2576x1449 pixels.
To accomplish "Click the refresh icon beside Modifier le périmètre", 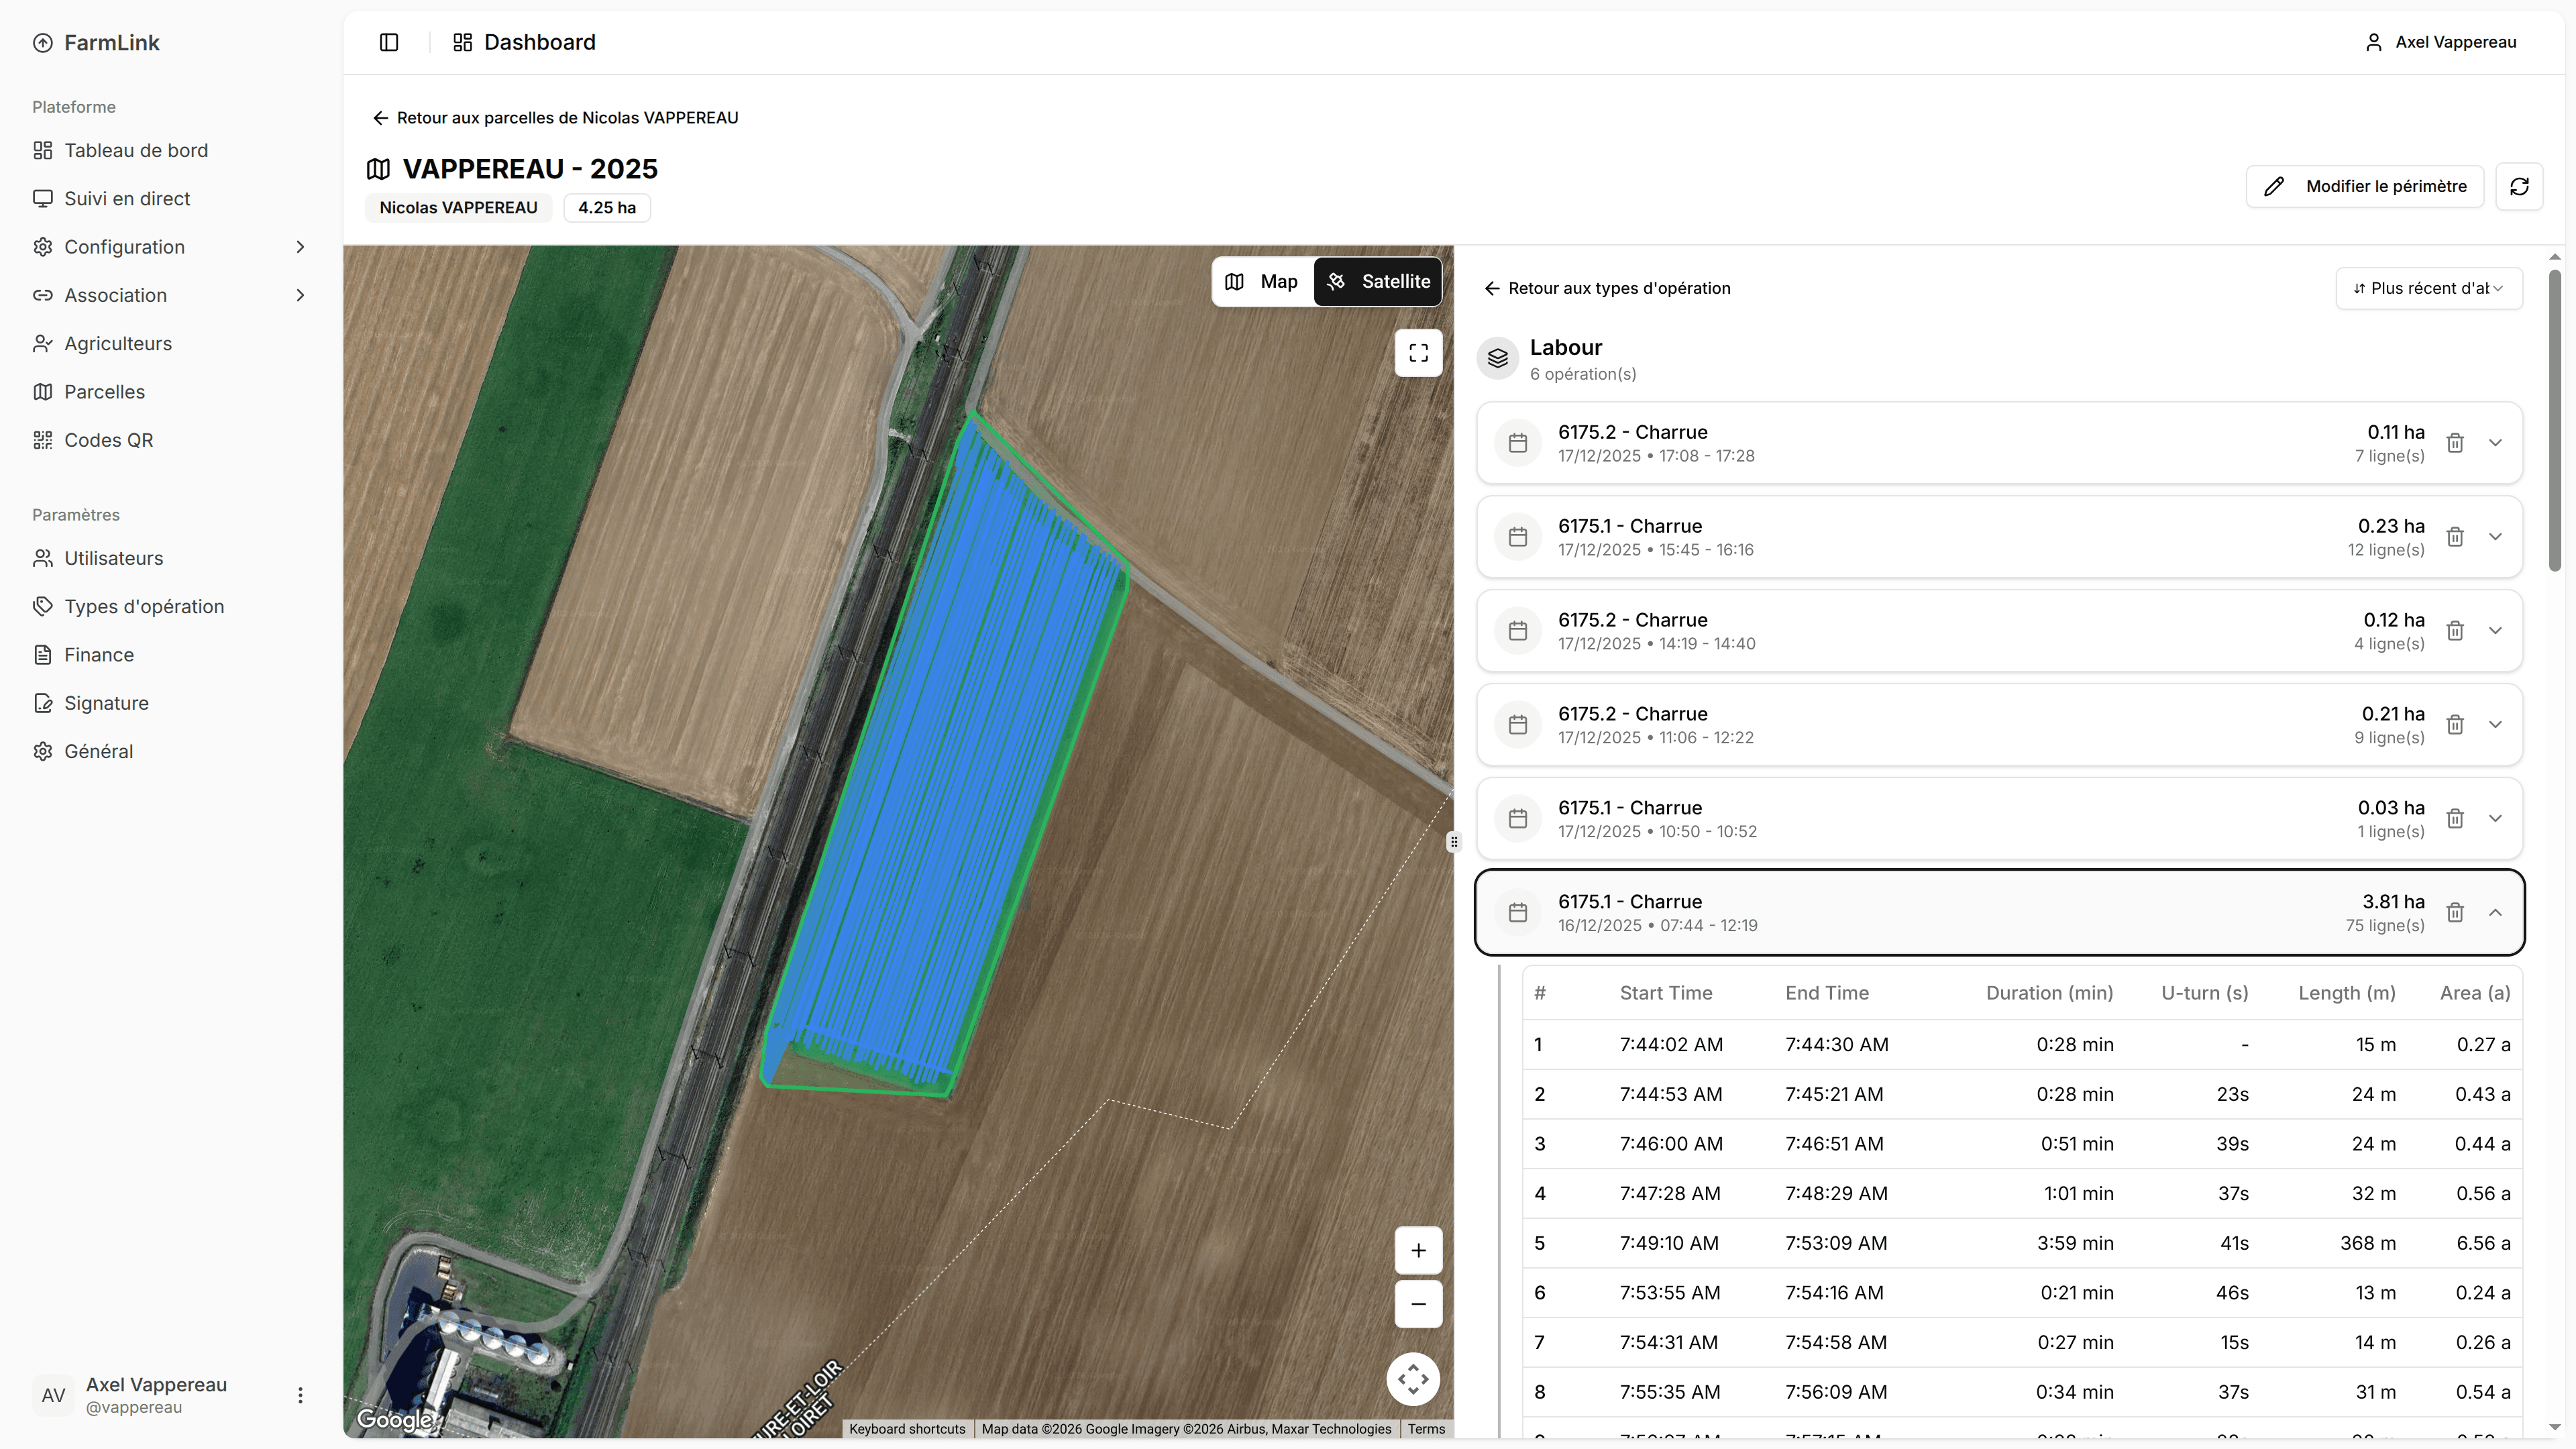I will [x=2518, y=186].
